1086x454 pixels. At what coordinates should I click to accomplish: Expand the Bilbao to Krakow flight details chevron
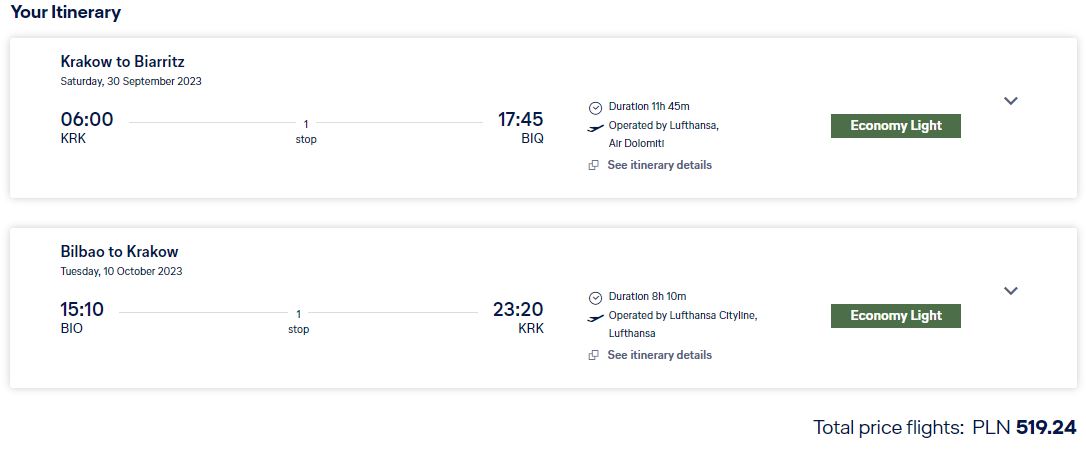tap(1011, 290)
